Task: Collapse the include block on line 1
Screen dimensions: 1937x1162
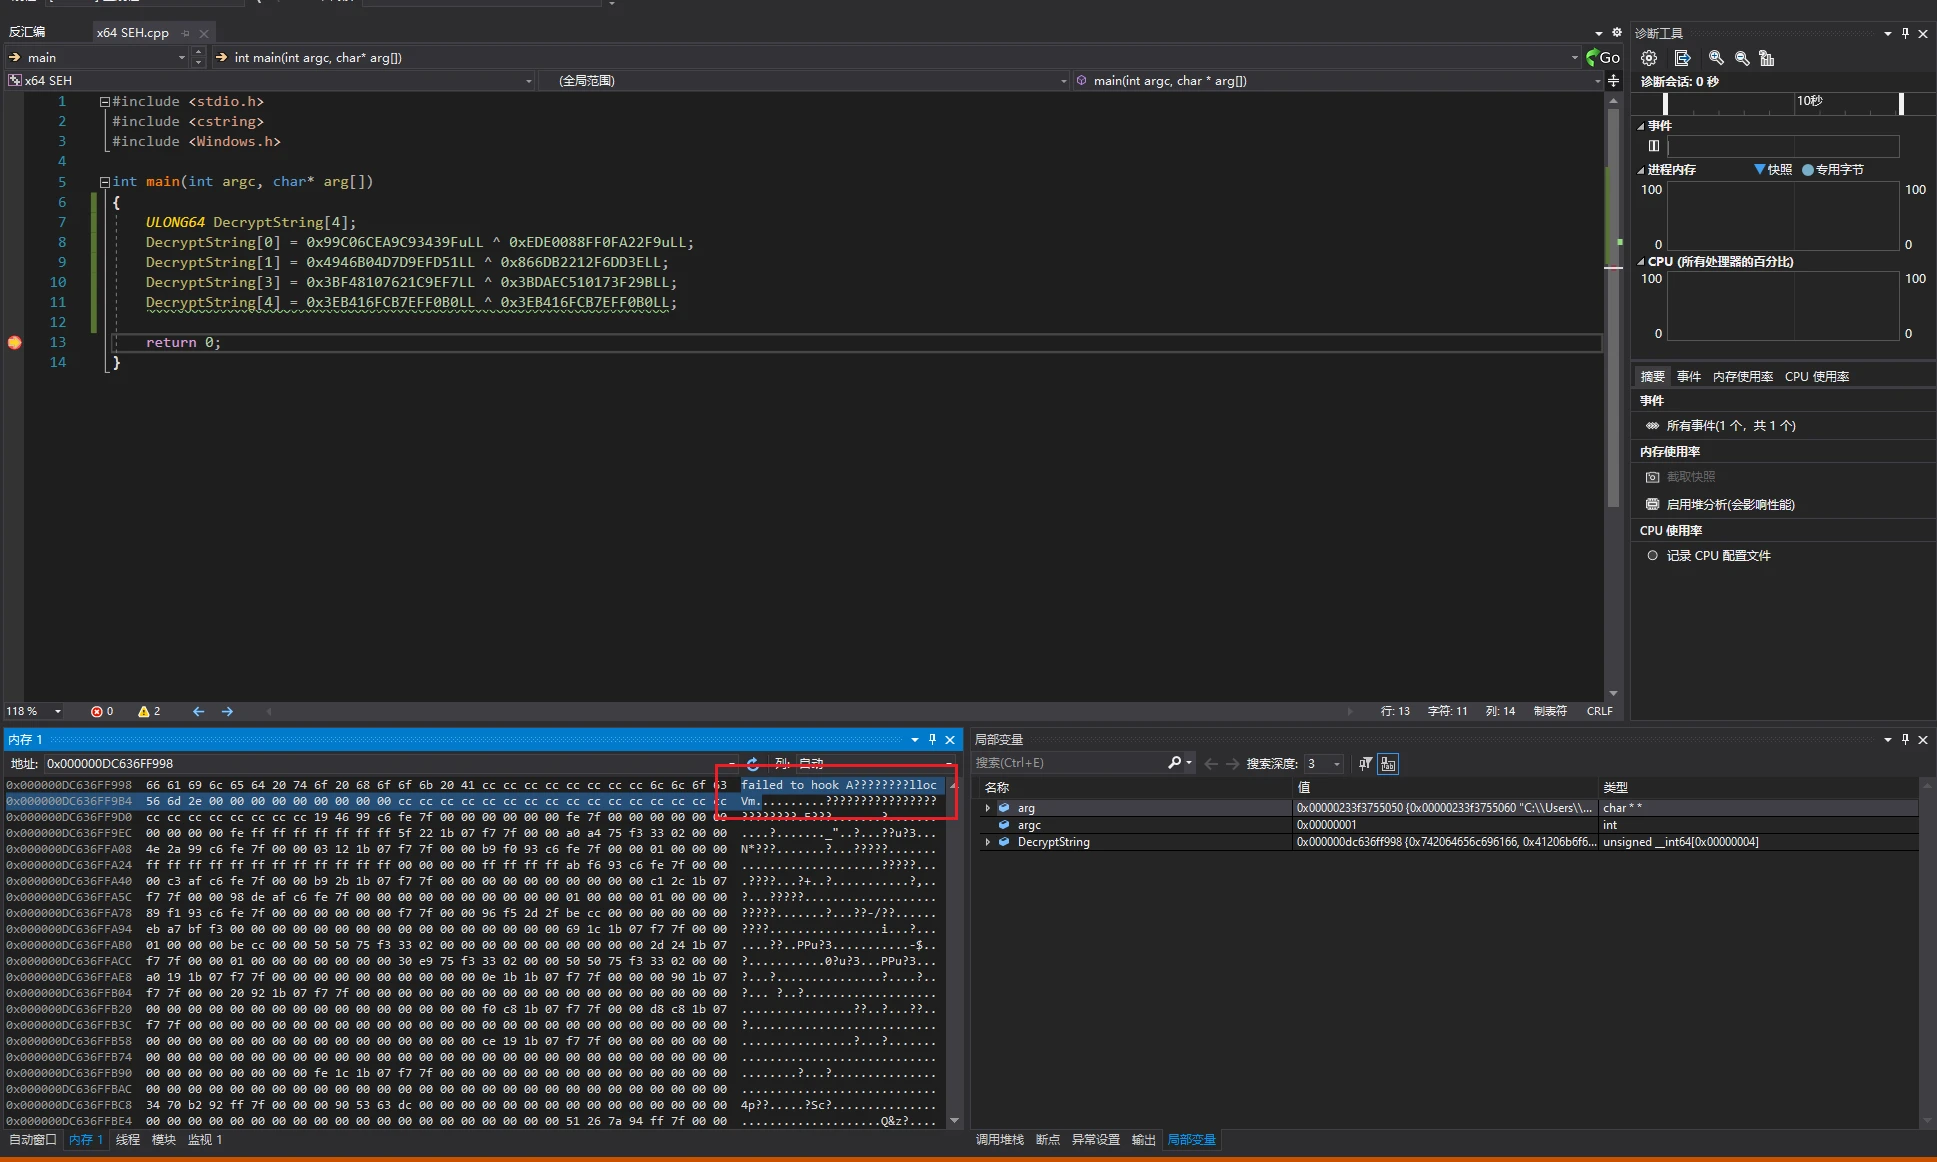Action: pos(104,101)
